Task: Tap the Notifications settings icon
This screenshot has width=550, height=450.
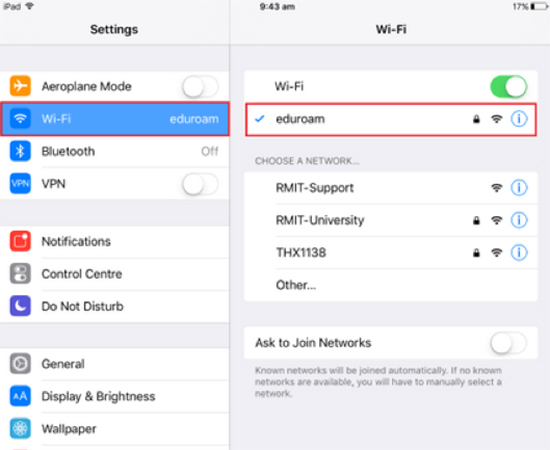Action: pyautogui.click(x=20, y=241)
